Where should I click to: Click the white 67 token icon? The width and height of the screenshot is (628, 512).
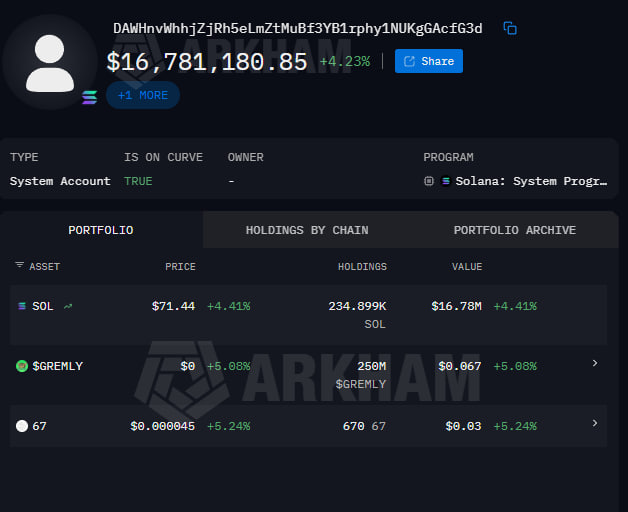point(22,426)
